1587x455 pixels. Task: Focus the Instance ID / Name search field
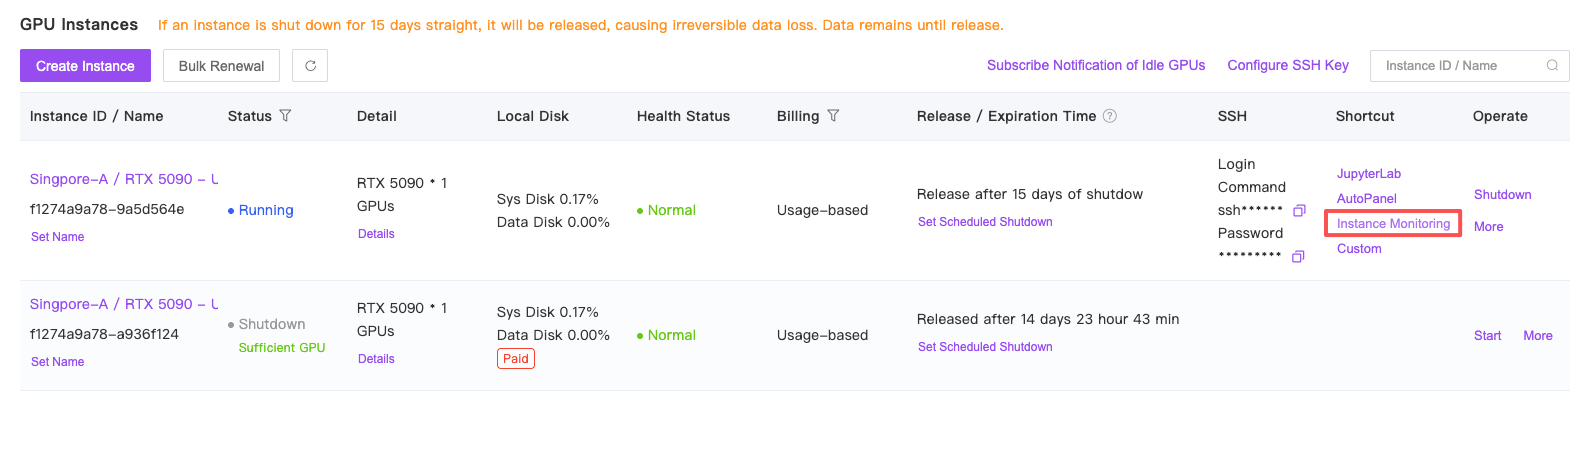coord(1469,66)
